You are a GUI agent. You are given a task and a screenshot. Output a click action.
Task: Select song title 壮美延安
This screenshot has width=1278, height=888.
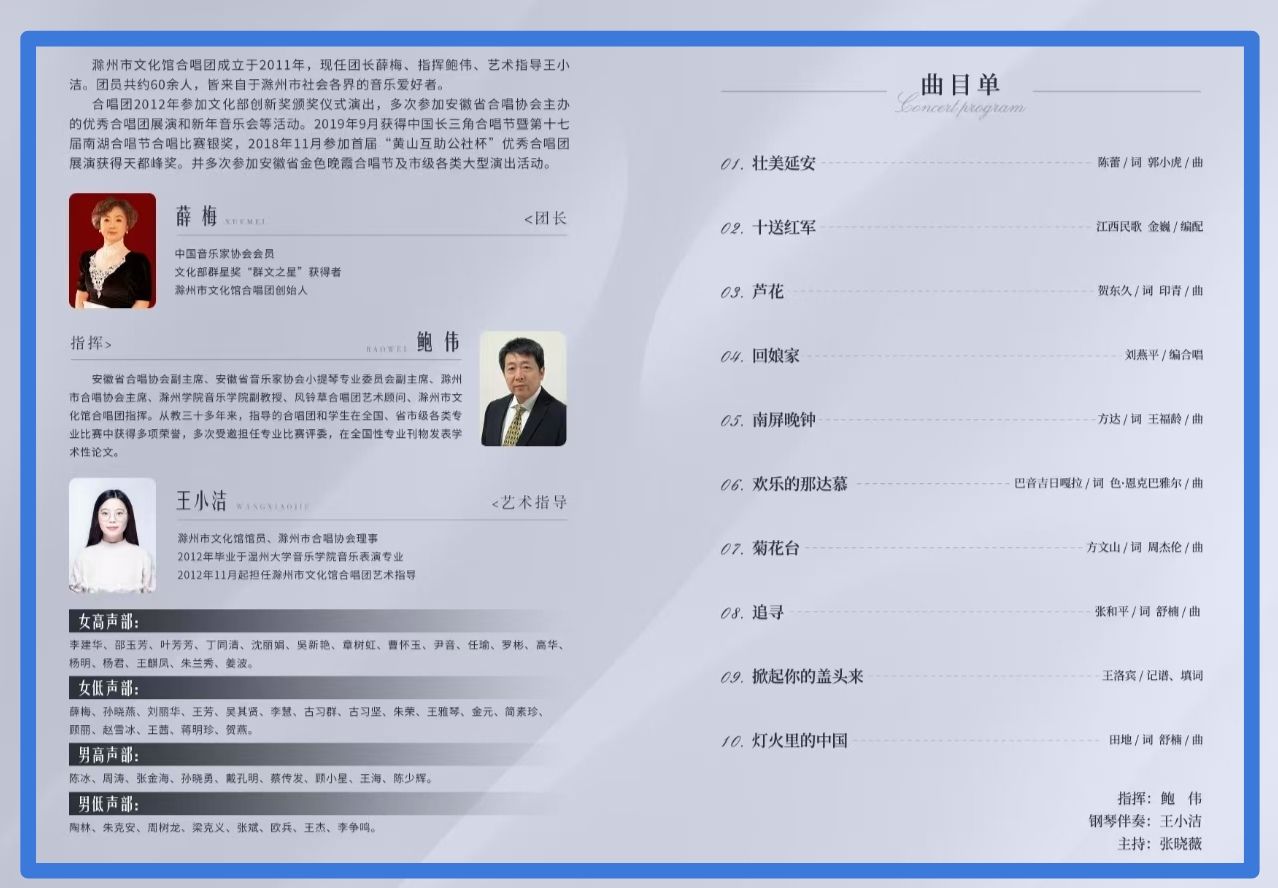tap(784, 163)
